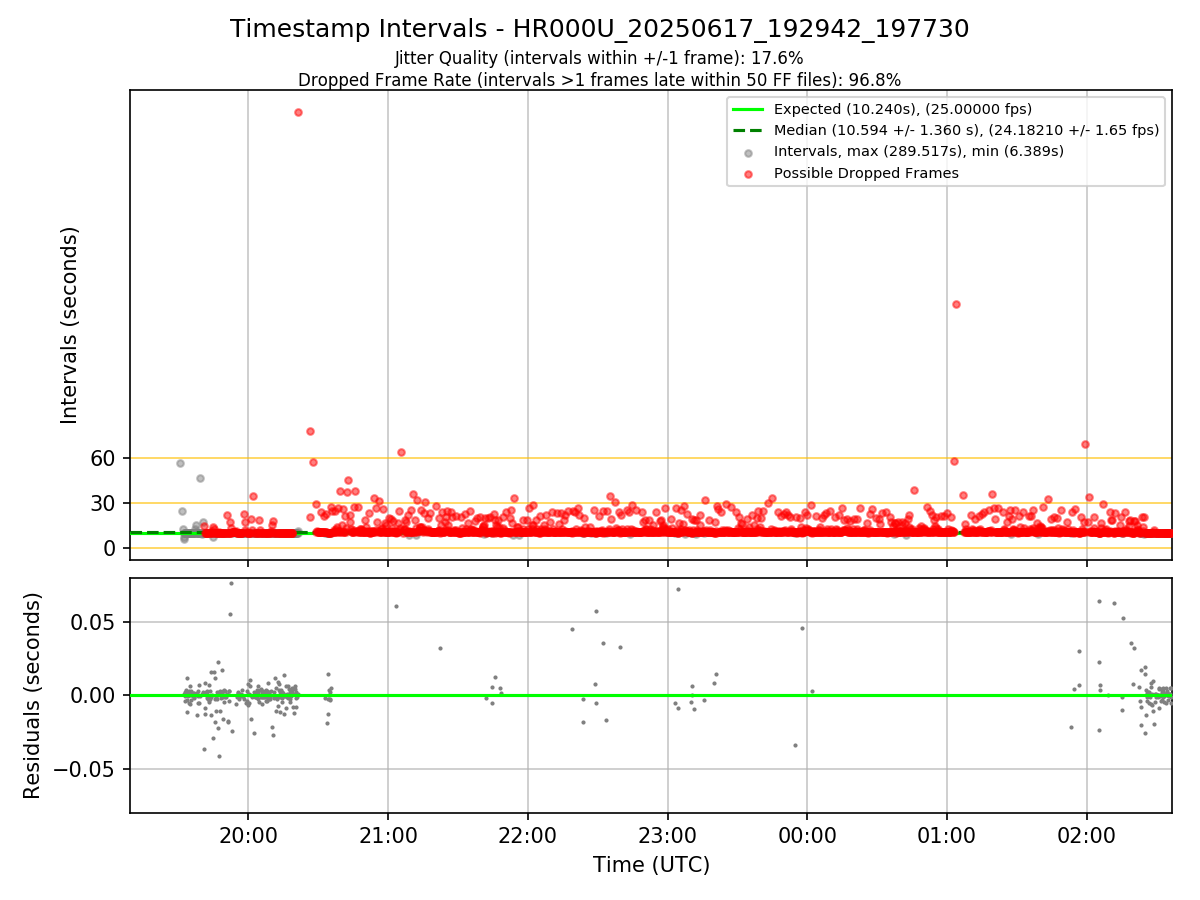1200x900 pixels.
Task: Click the 00:00 x-axis tick label
Action: point(807,835)
